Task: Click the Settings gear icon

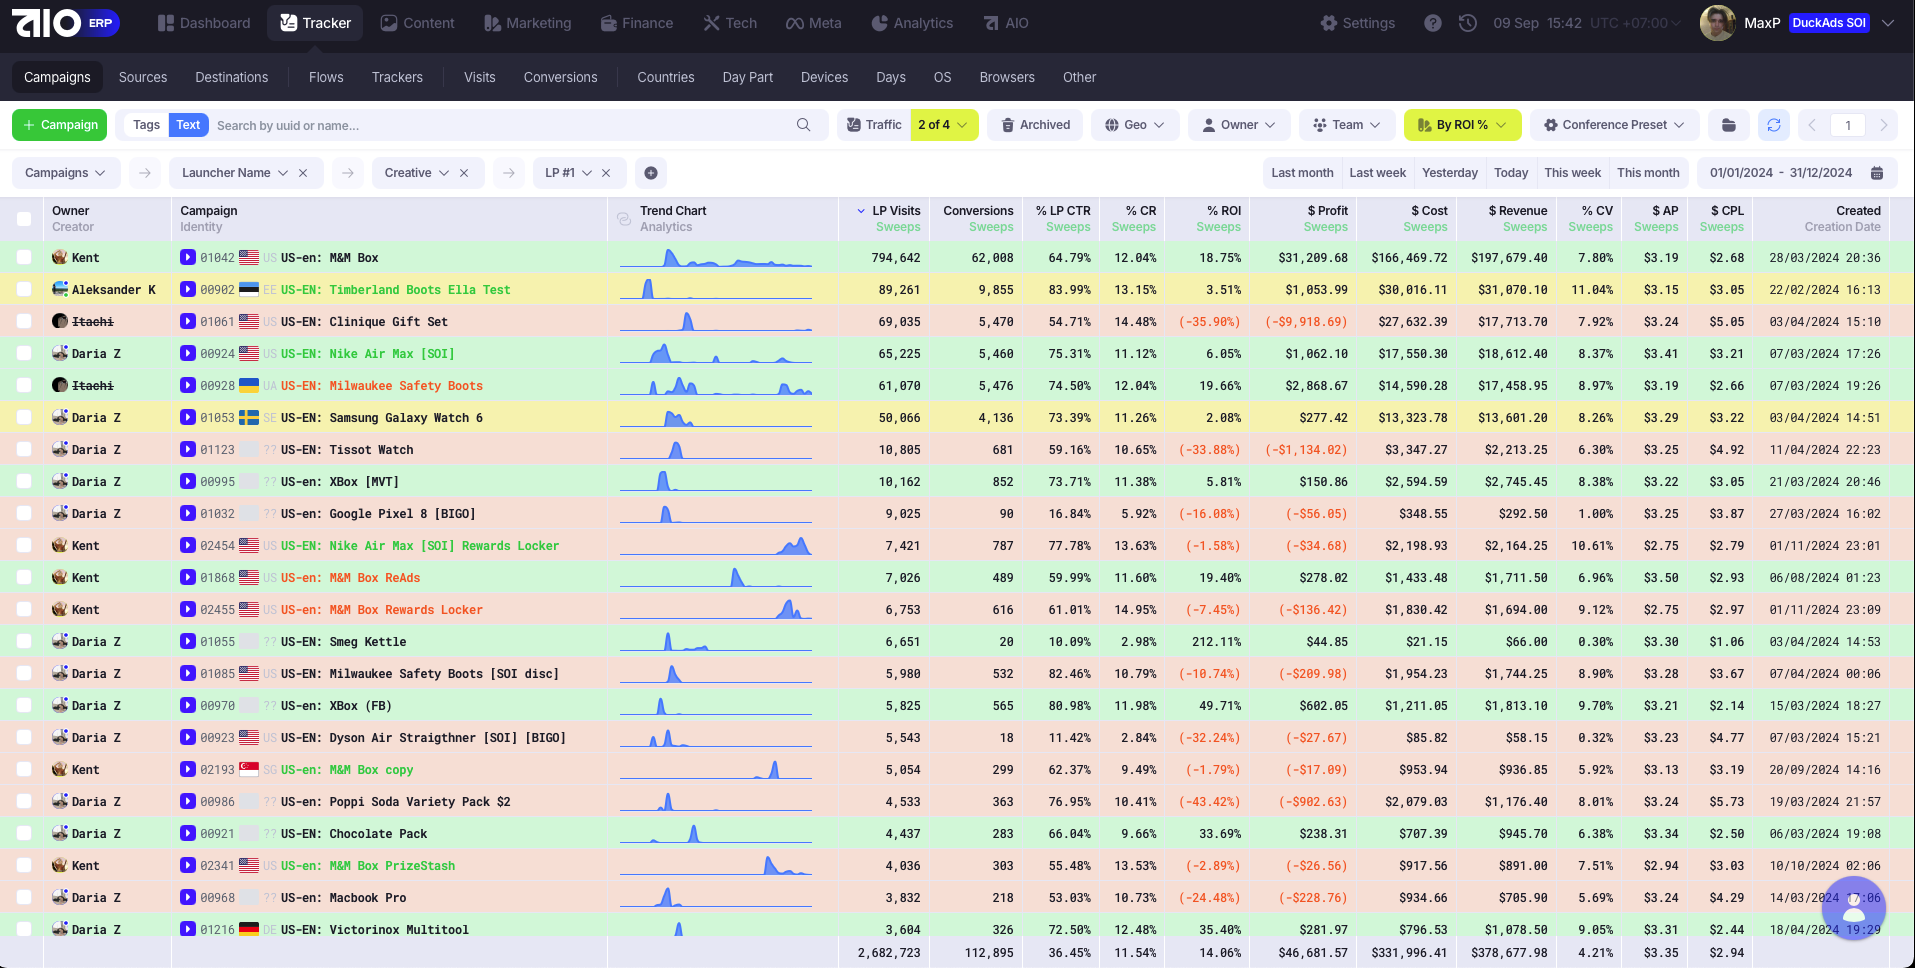Action: [x=1329, y=23]
